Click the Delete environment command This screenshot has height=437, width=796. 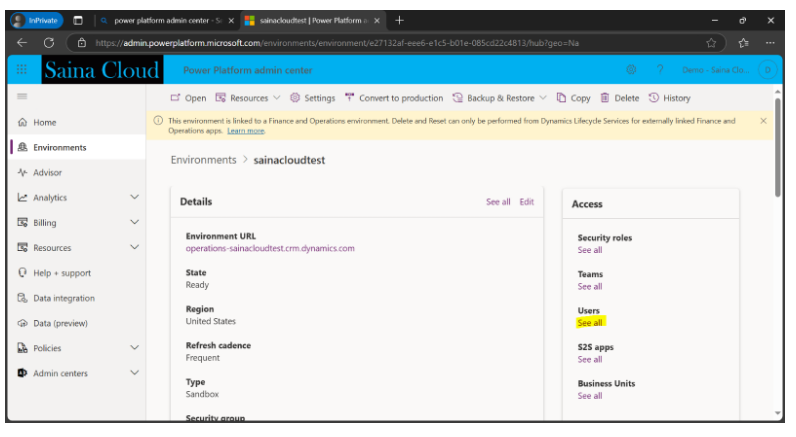pos(620,98)
